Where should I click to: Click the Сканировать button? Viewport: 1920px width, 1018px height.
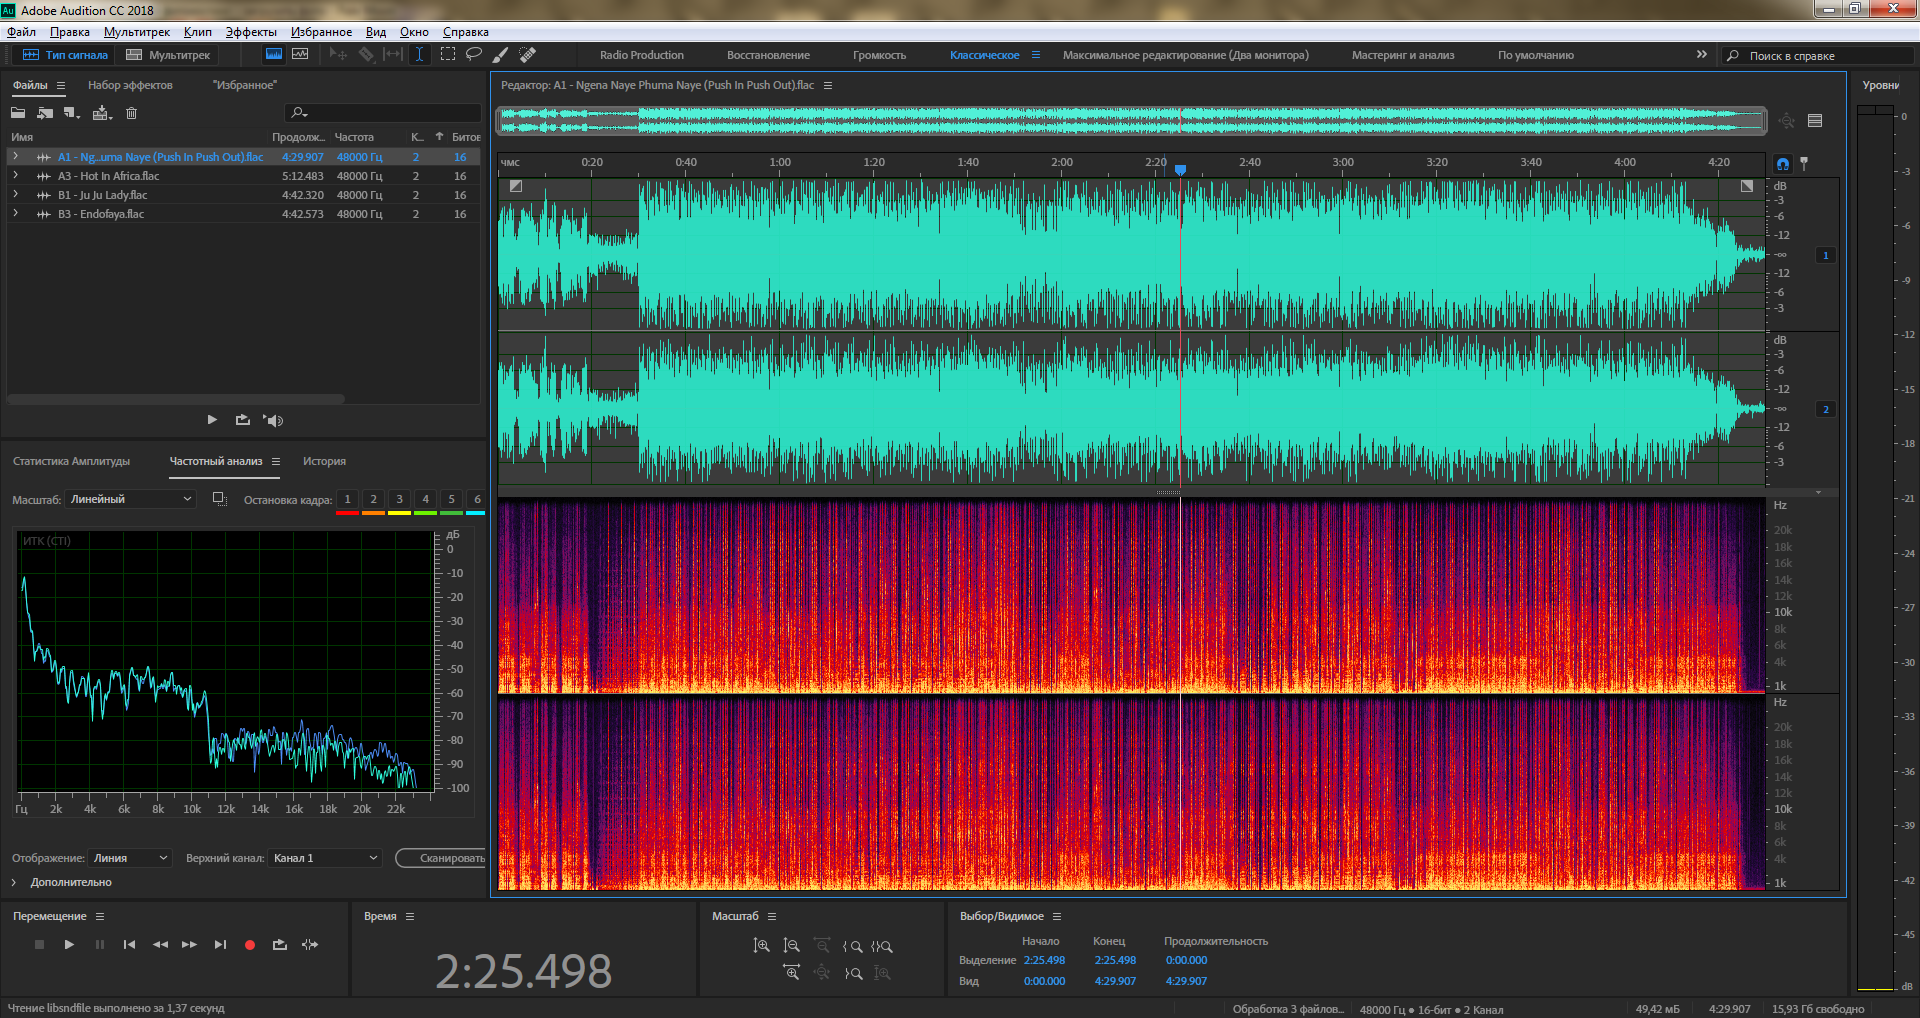point(445,858)
